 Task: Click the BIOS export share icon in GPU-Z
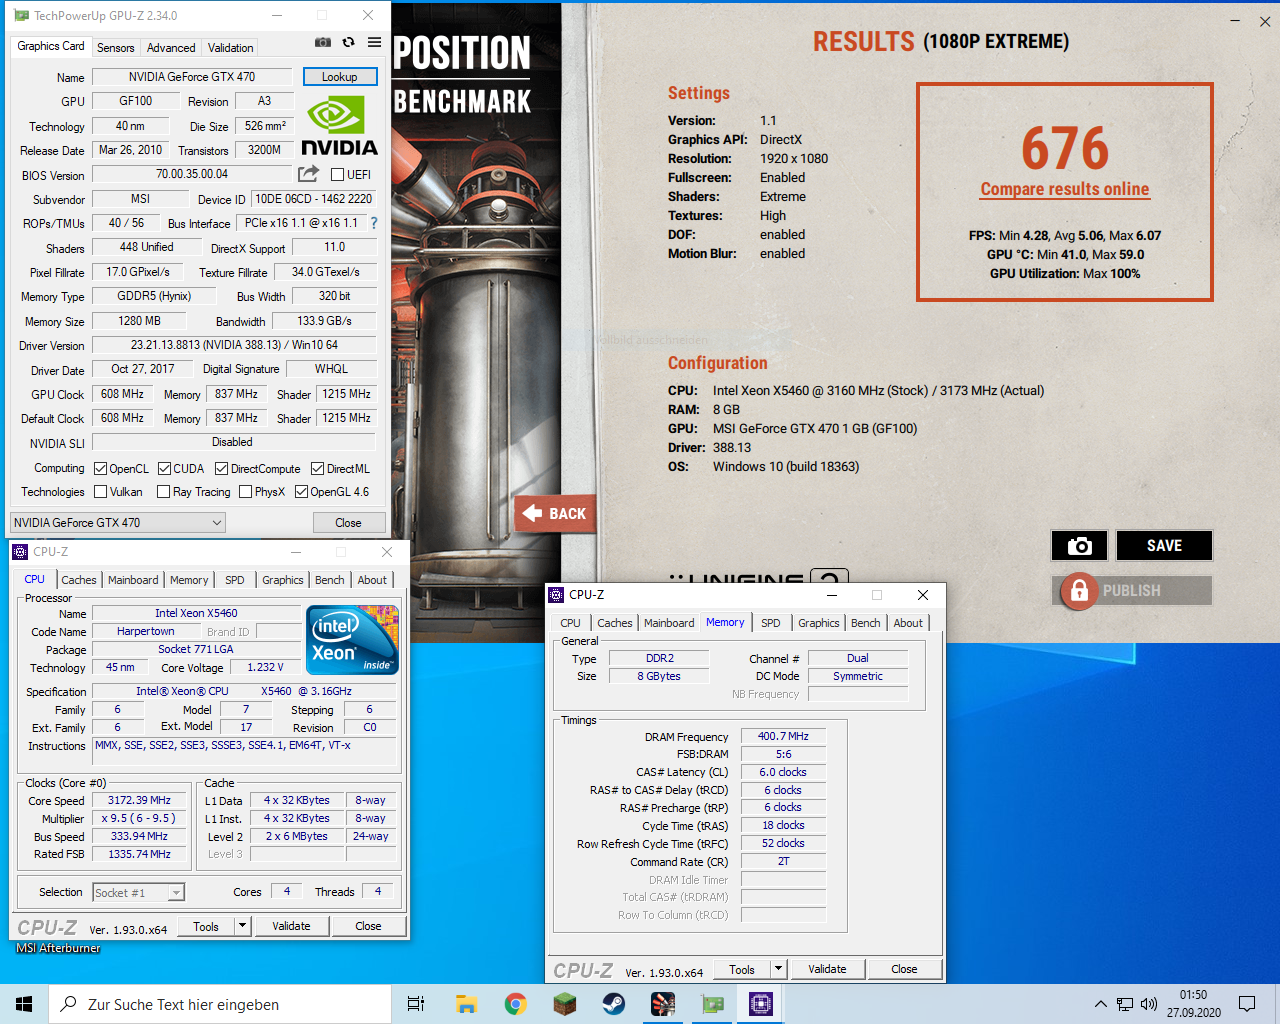pyautogui.click(x=308, y=174)
